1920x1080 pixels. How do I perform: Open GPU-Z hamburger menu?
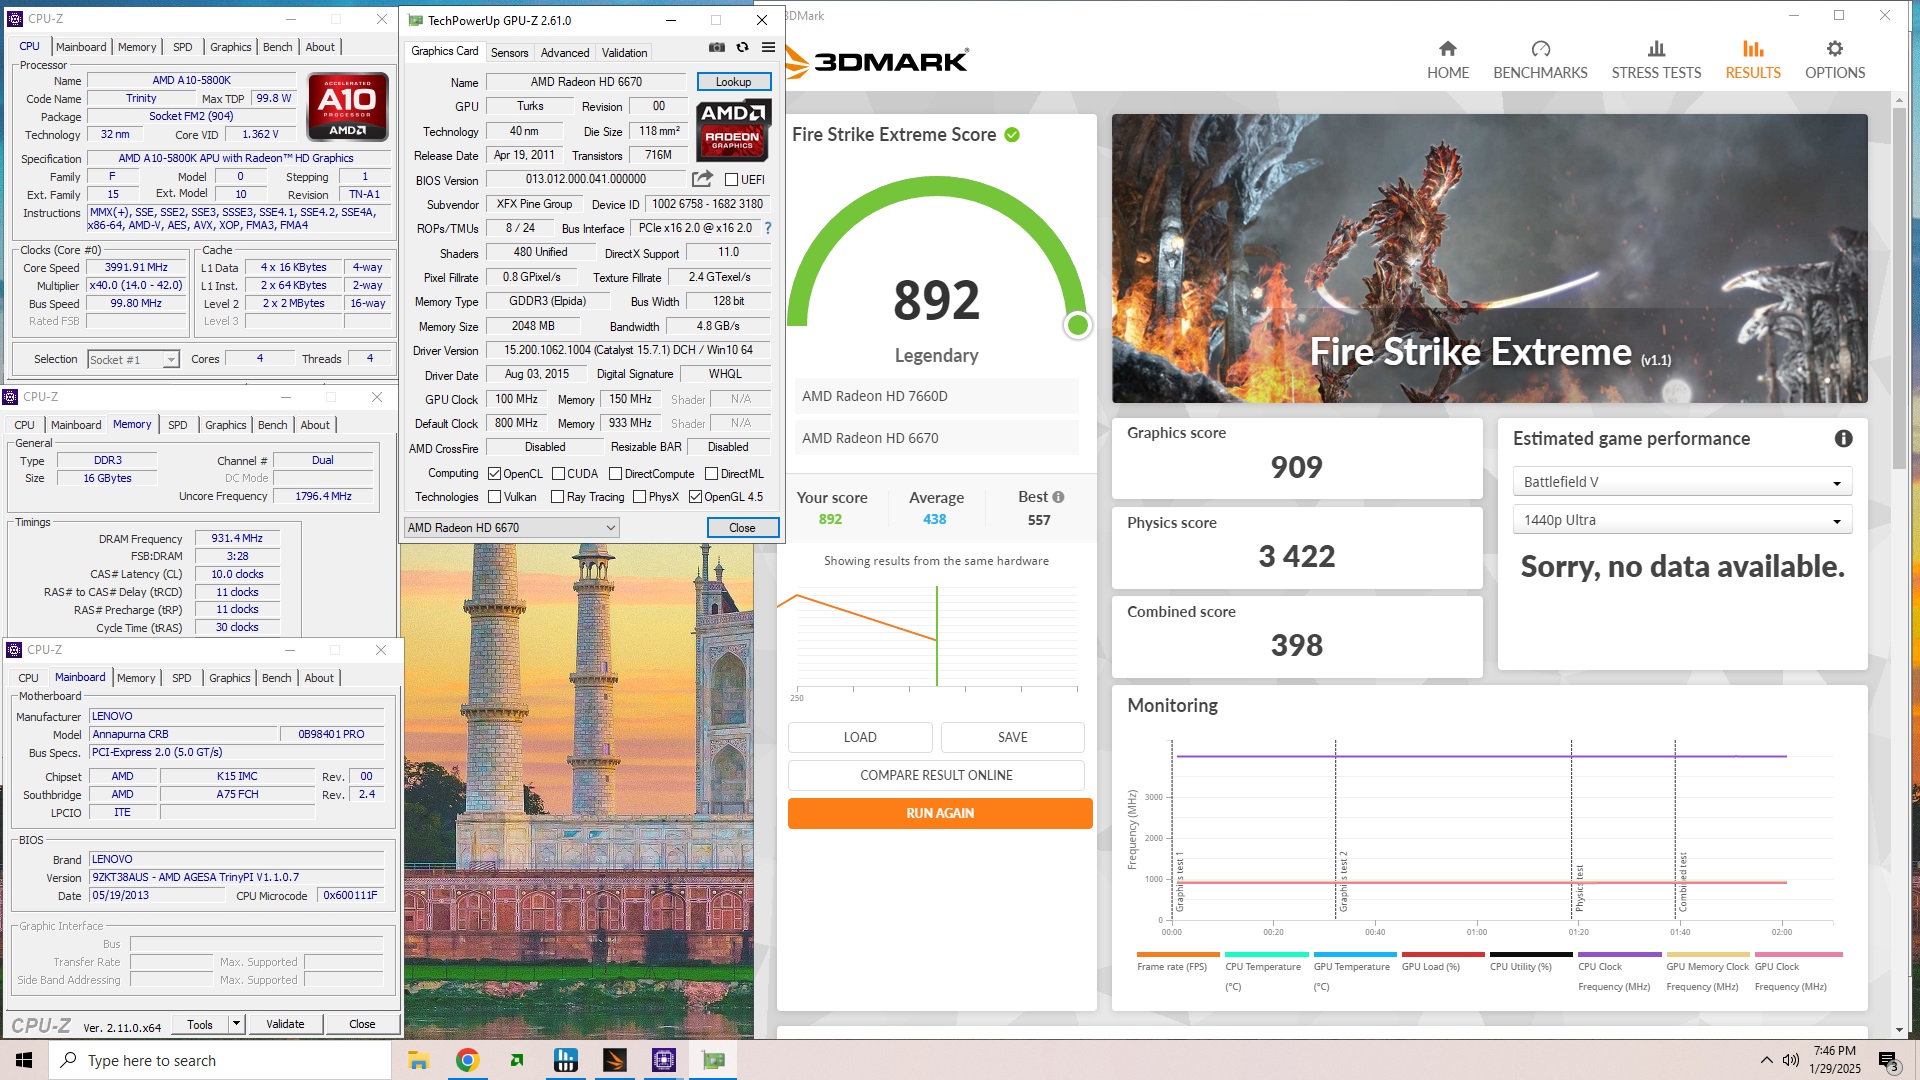(768, 48)
